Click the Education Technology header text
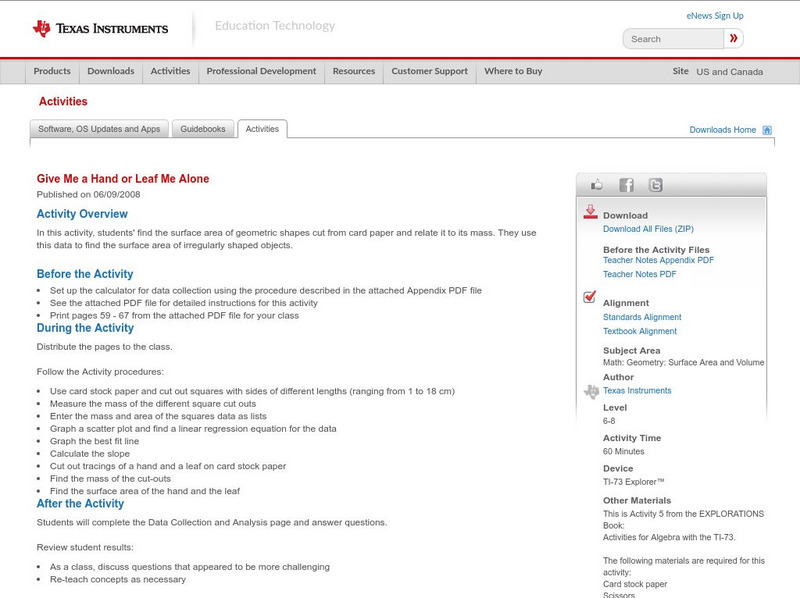 pos(275,26)
